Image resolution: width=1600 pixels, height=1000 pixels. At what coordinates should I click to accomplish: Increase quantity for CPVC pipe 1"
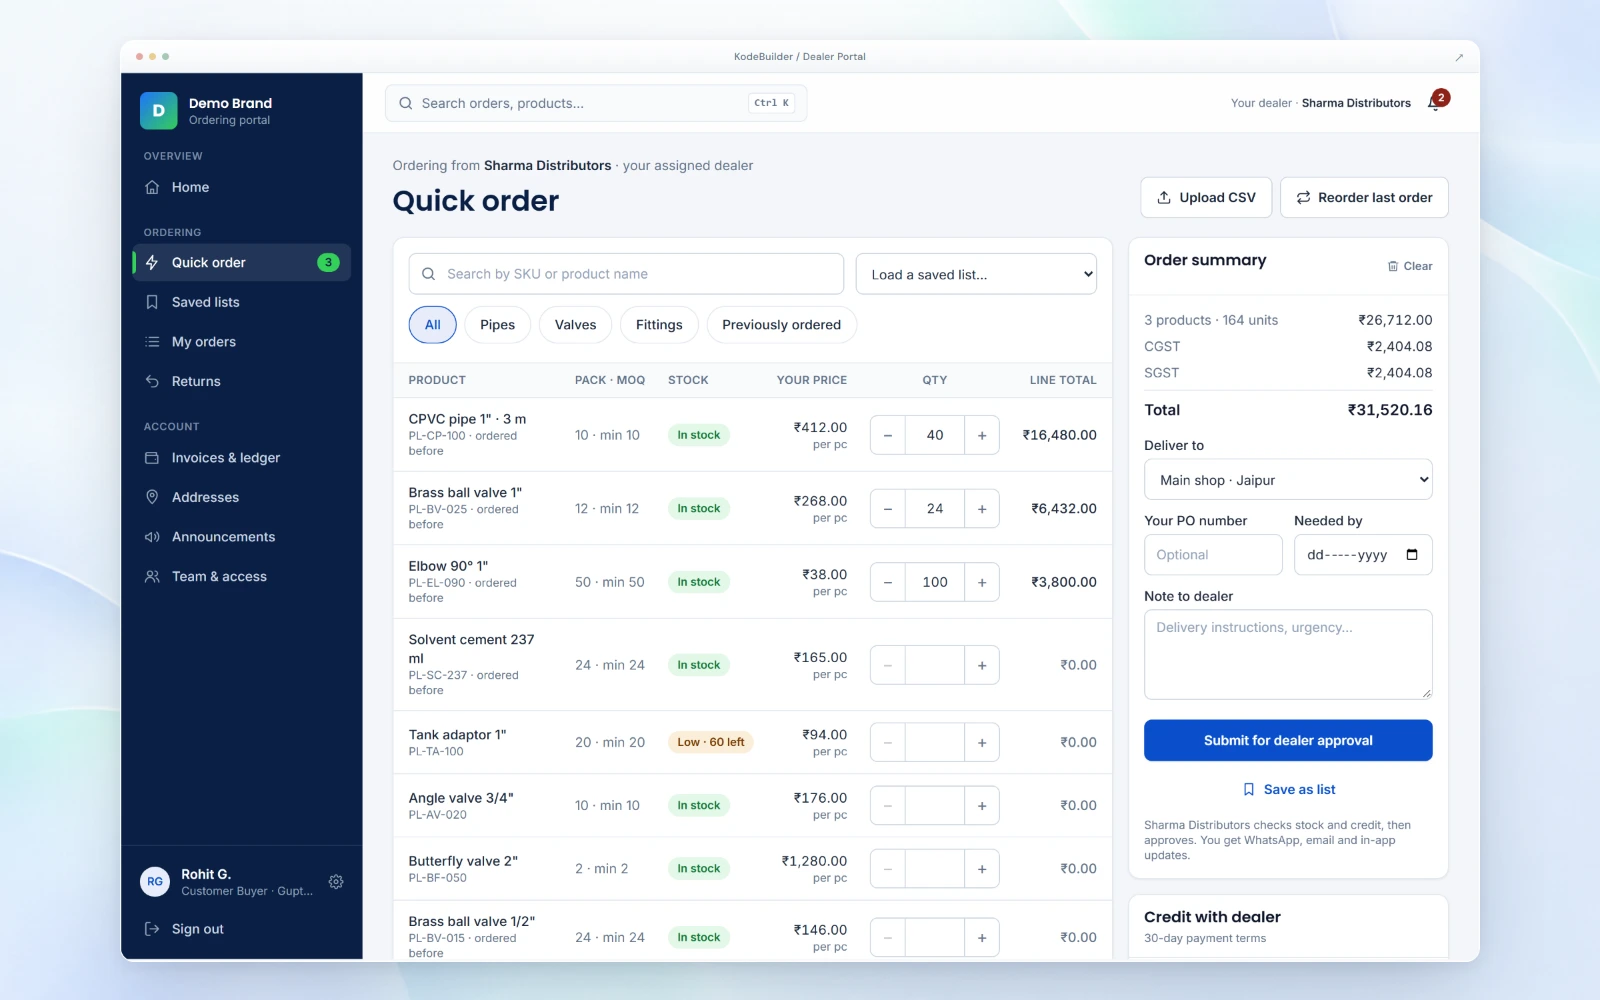(x=982, y=435)
